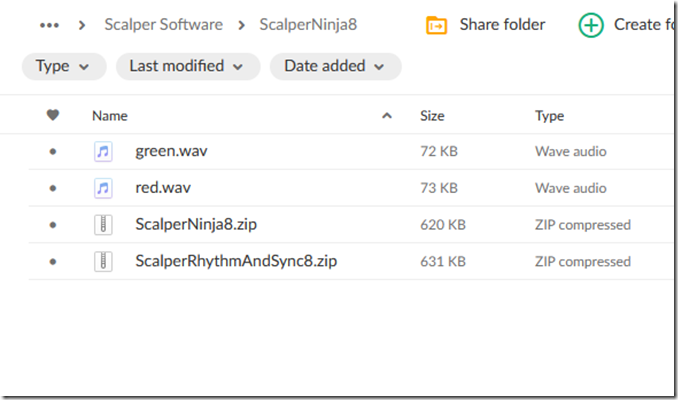The image size is (678, 400).
Task: Click the Share folder icon
Action: (436, 25)
